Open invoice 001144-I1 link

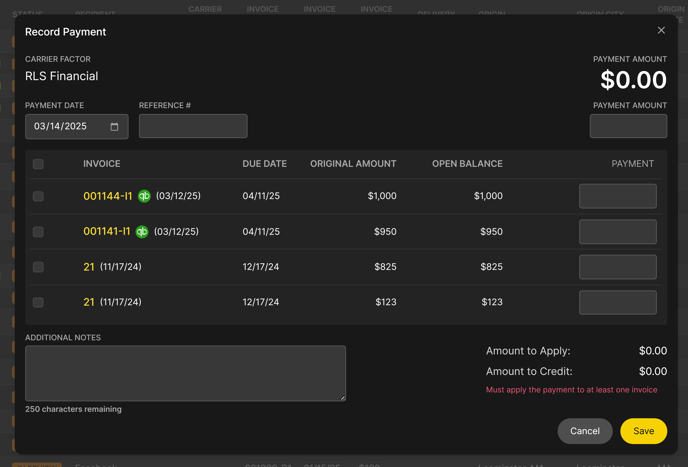[107, 196]
